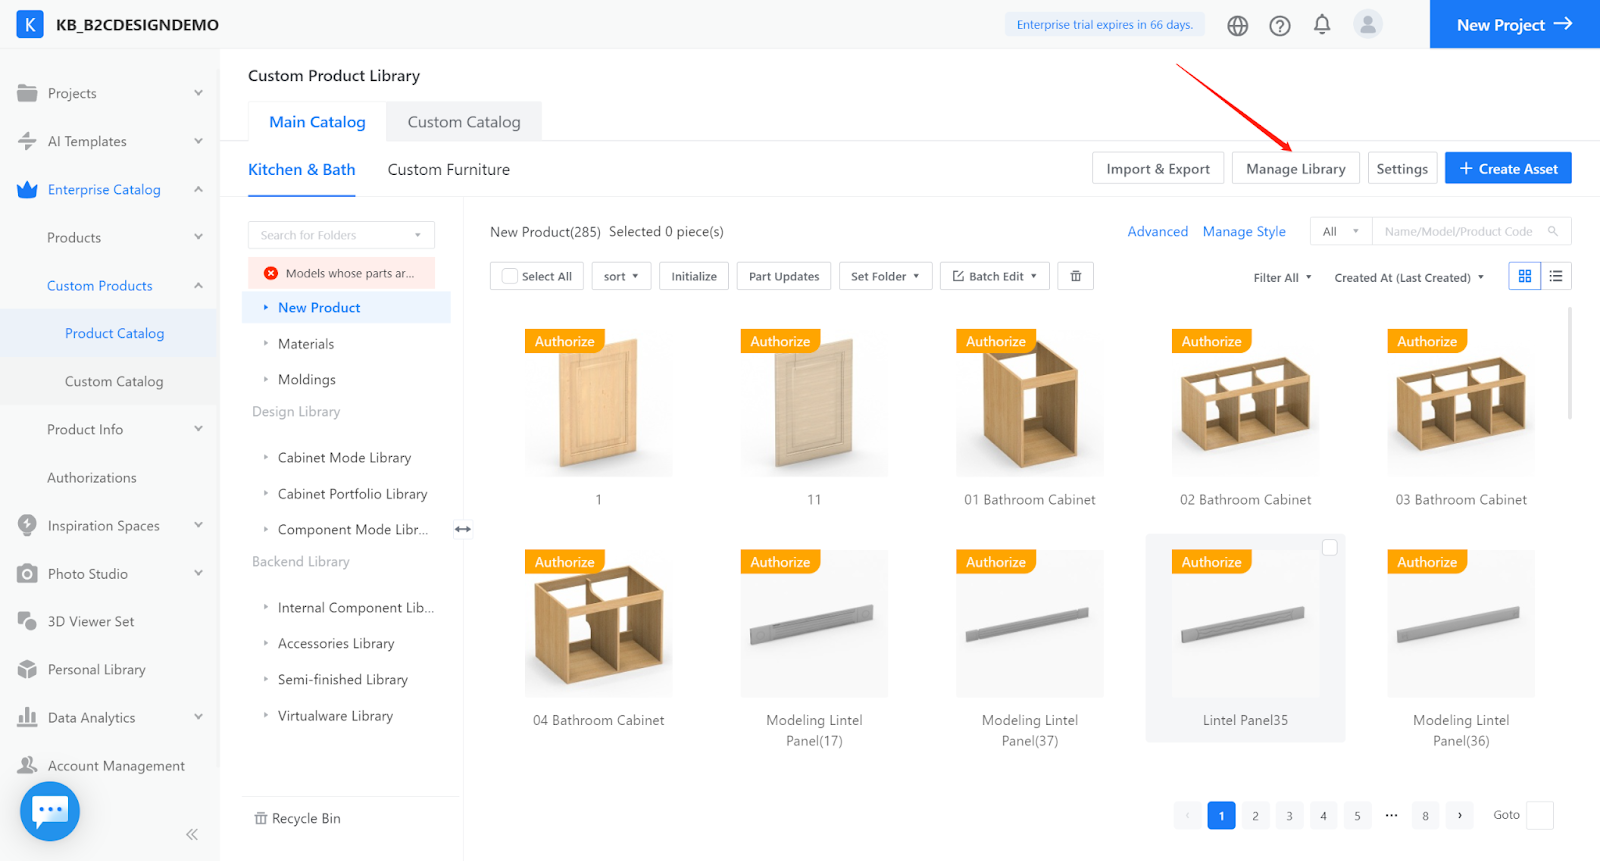Click the globe language icon
1600x861 pixels.
click(1238, 26)
